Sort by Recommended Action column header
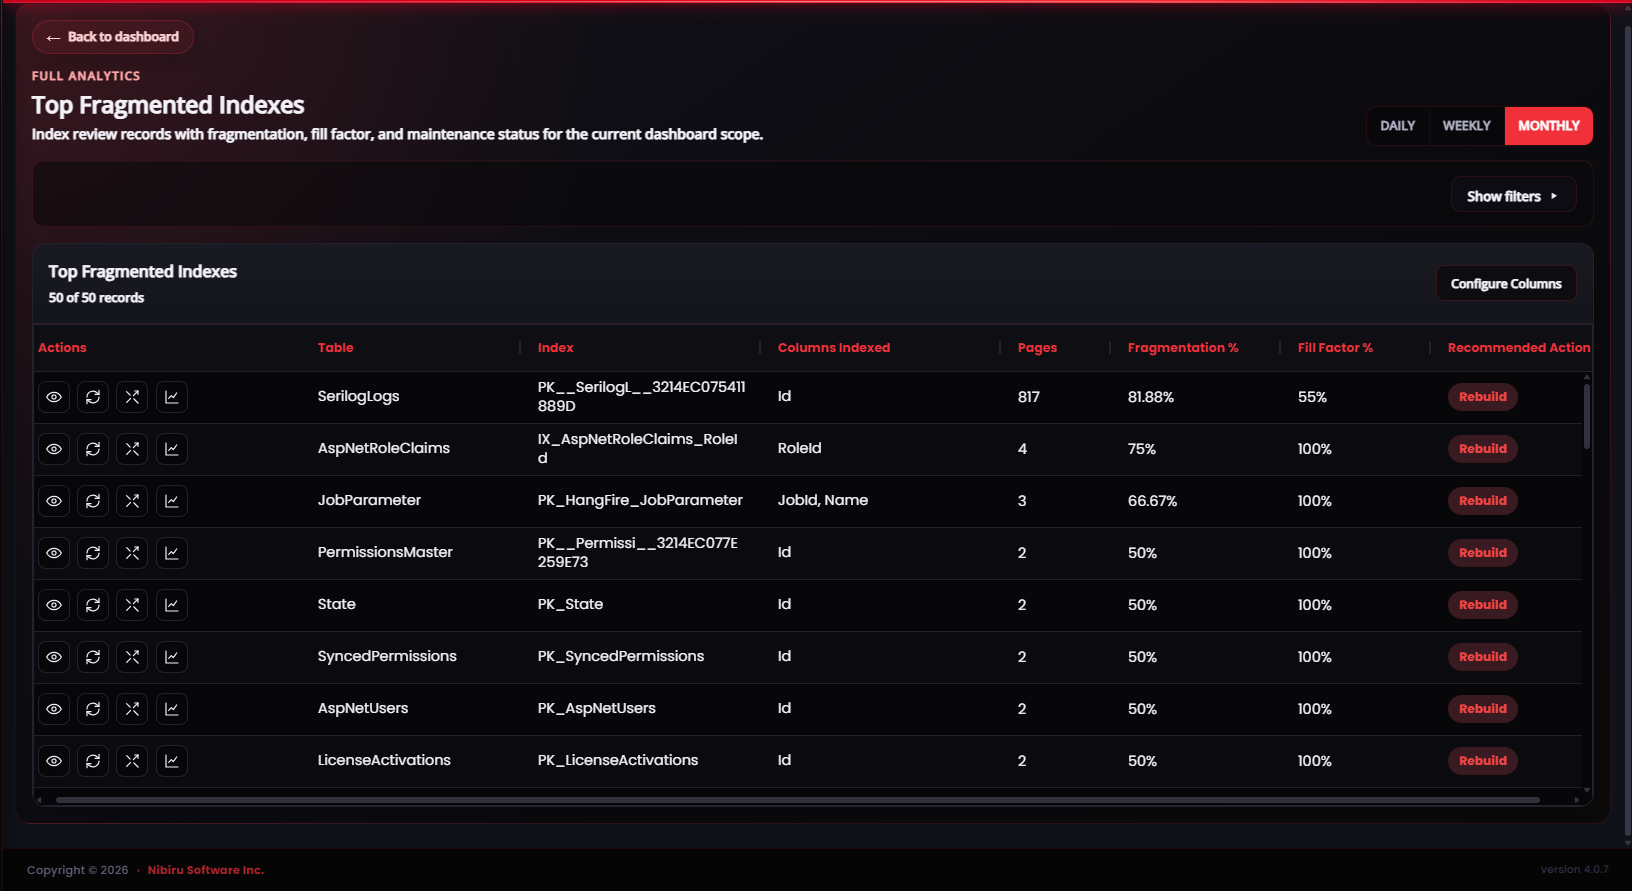This screenshot has height=891, width=1632. (x=1519, y=348)
